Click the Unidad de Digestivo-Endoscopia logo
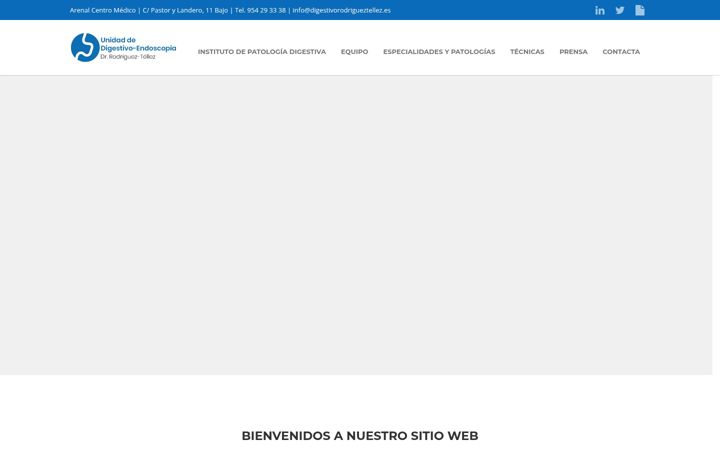The width and height of the screenshot is (720, 450). [124, 47]
